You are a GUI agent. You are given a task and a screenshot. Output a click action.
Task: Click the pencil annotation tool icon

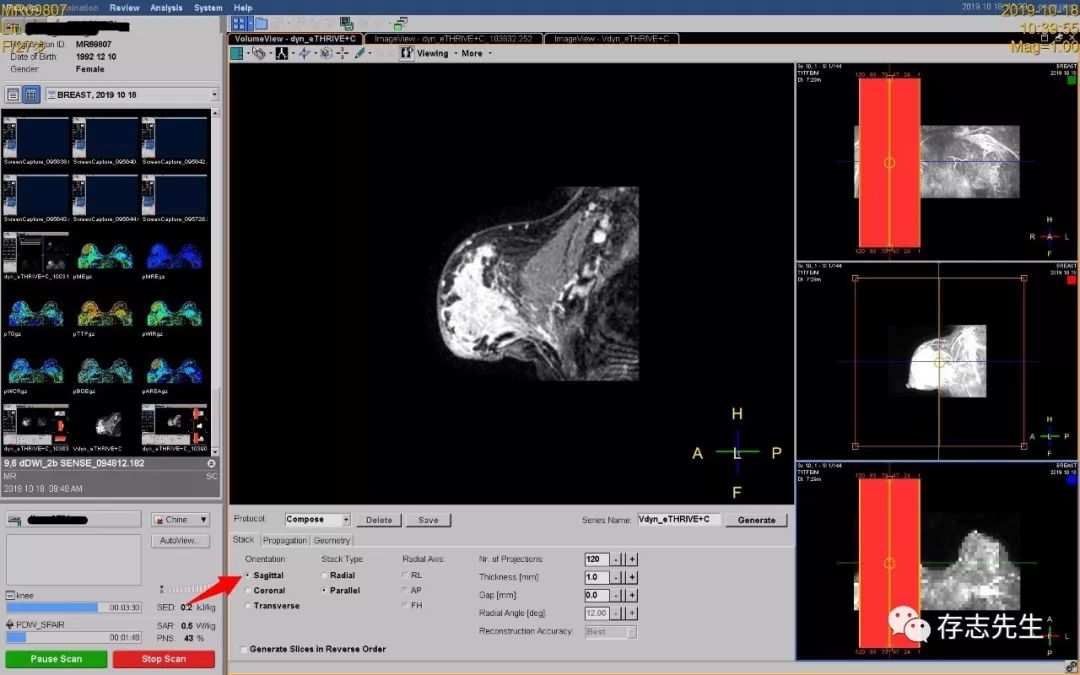(x=360, y=53)
